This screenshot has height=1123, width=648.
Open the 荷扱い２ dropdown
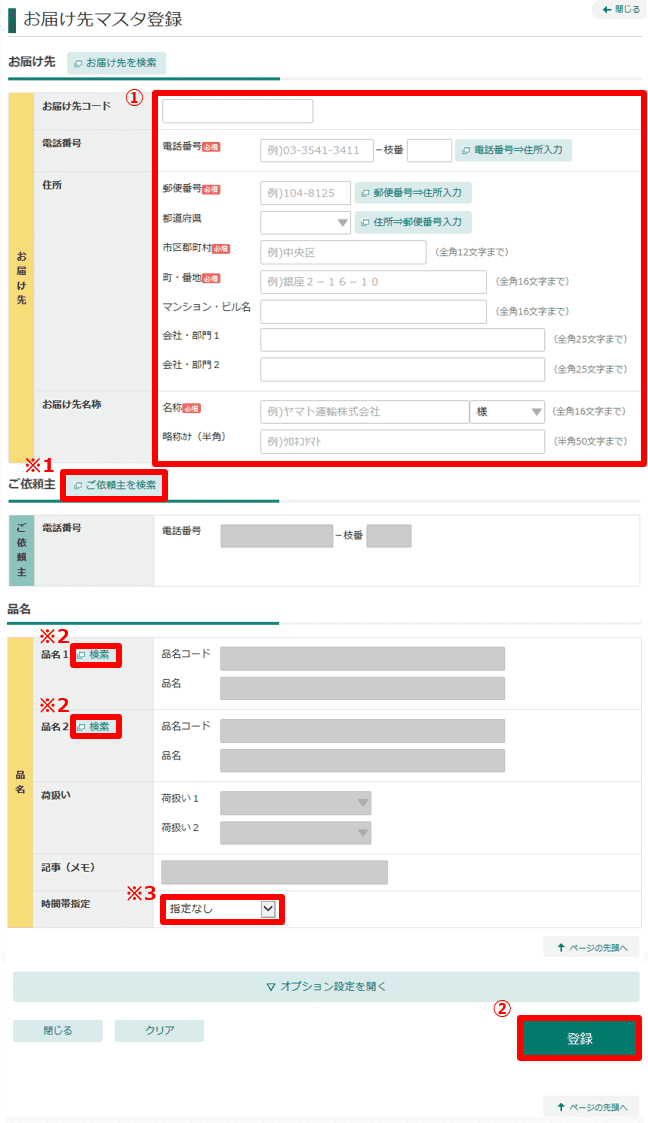(295, 832)
